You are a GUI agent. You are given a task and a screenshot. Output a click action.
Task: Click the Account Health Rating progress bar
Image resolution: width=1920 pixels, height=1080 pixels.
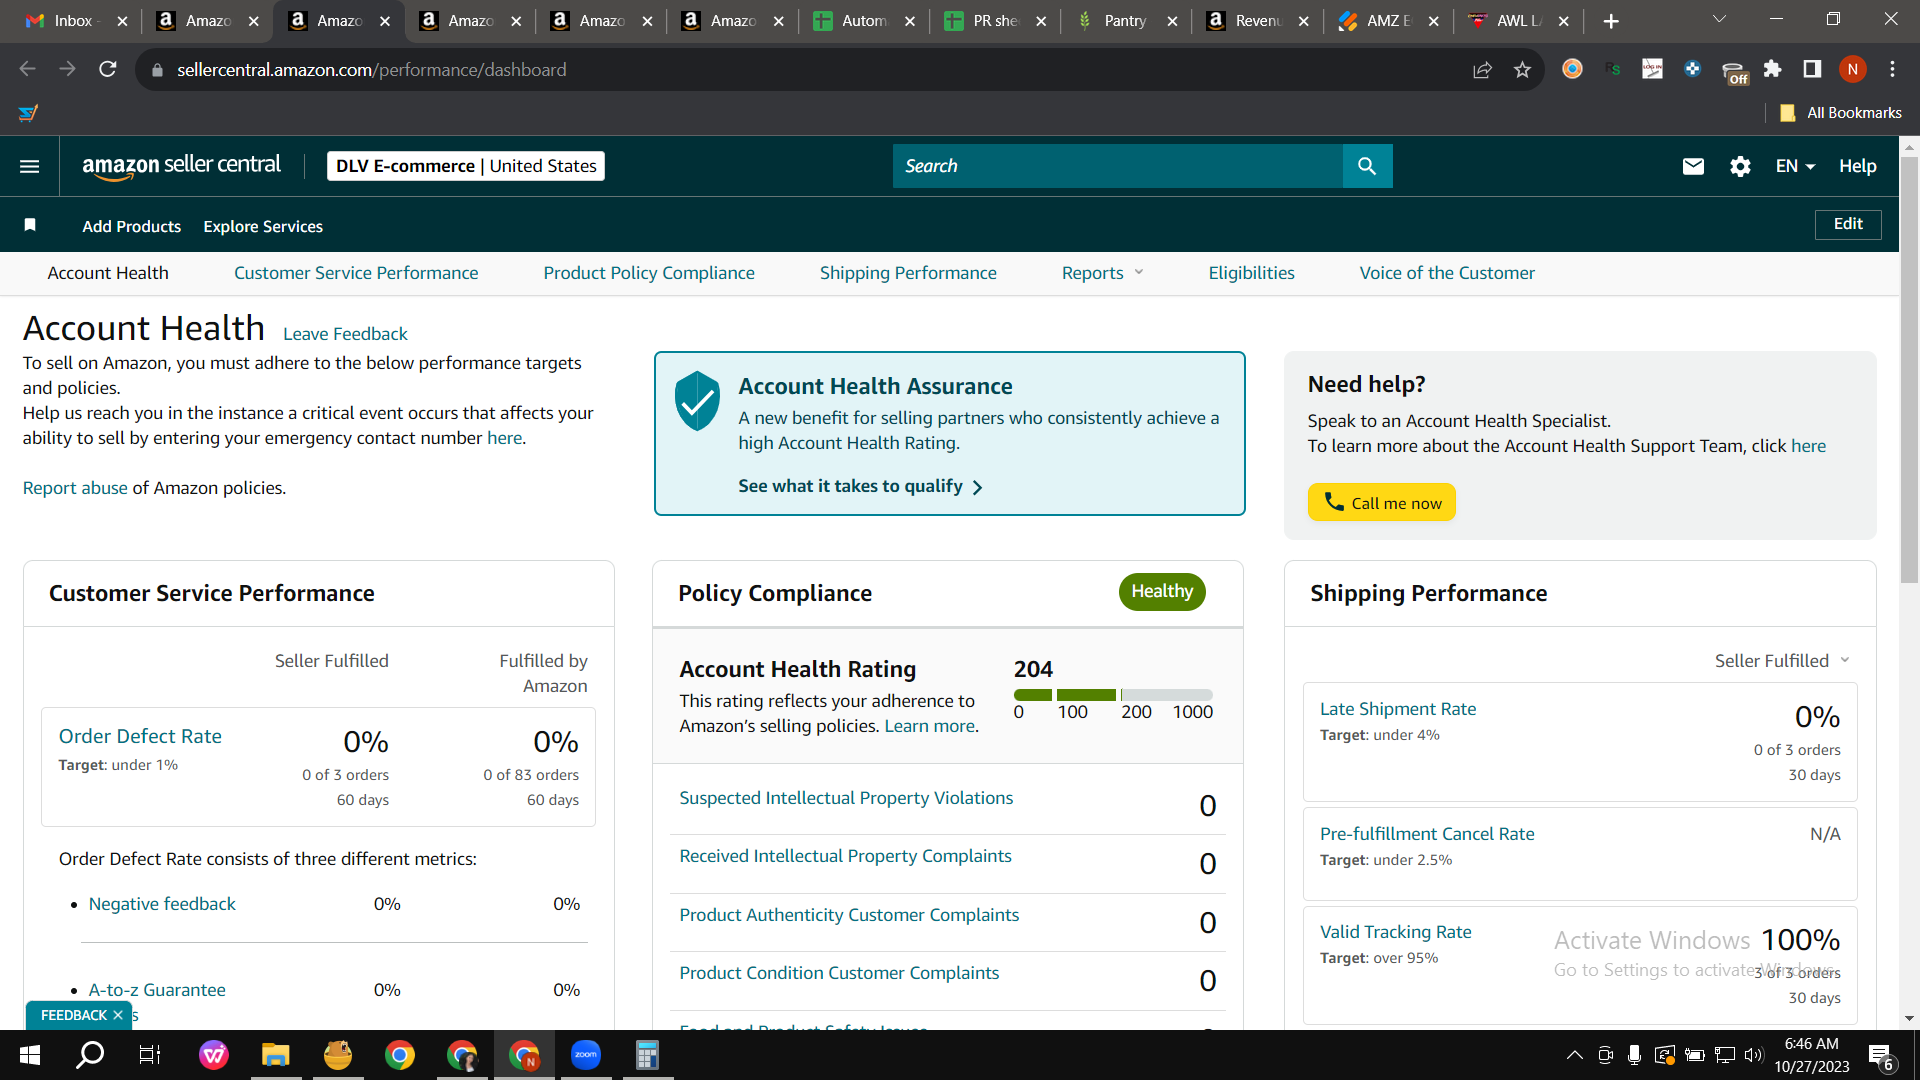coord(1113,695)
